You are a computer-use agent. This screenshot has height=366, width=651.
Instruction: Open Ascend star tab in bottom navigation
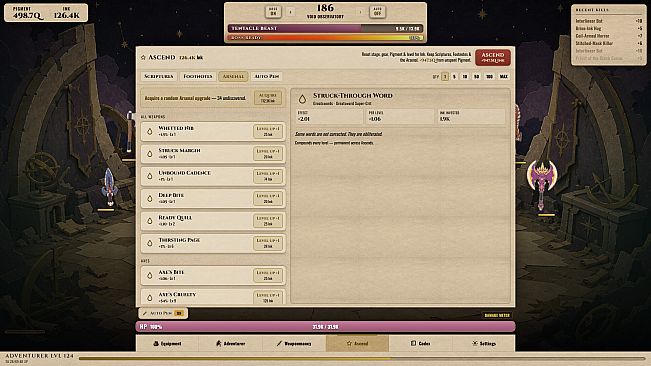pyautogui.click(x=357, y=344)
